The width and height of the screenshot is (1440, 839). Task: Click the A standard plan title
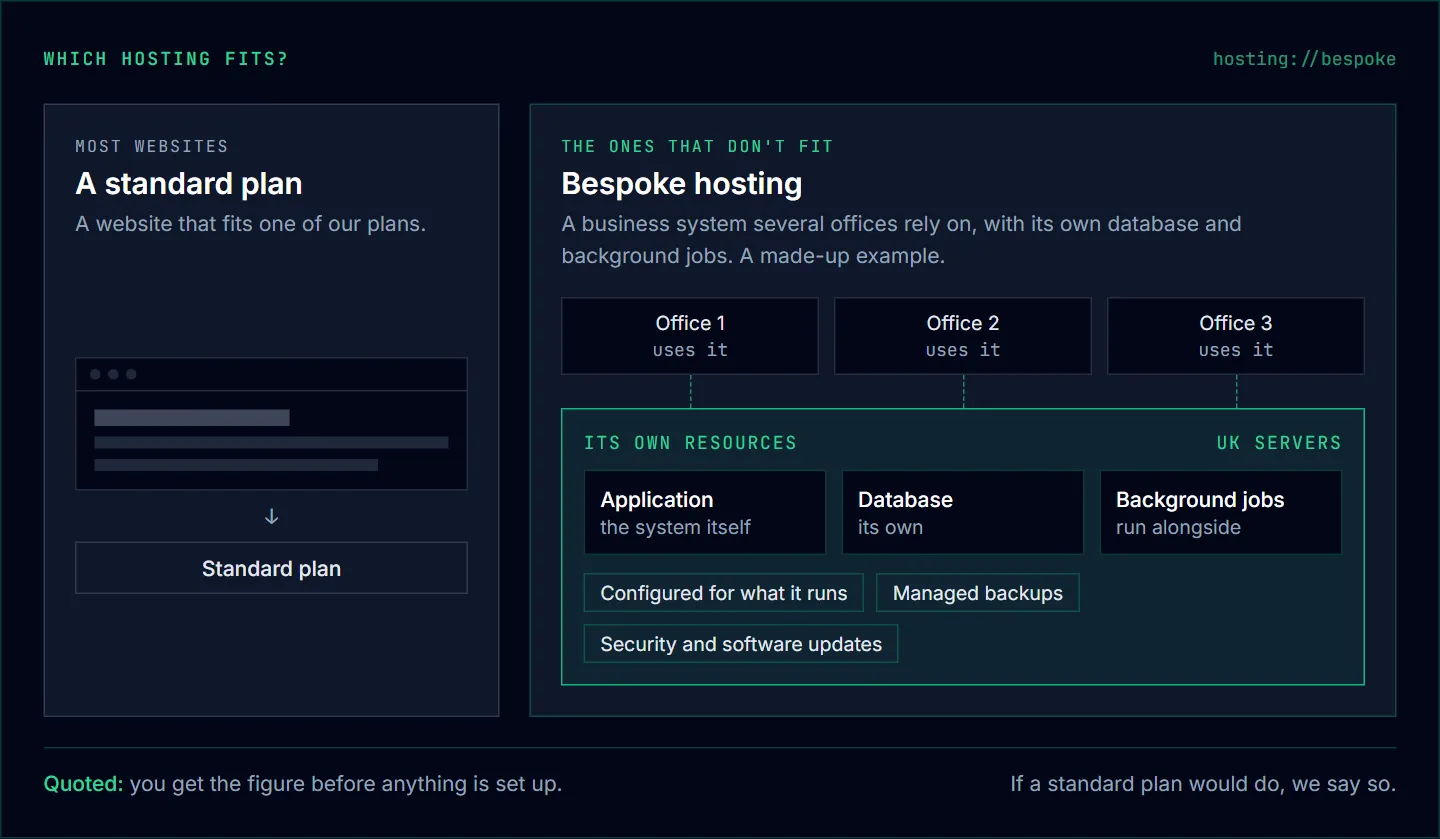pyautogui.click(x=189, y=184)
